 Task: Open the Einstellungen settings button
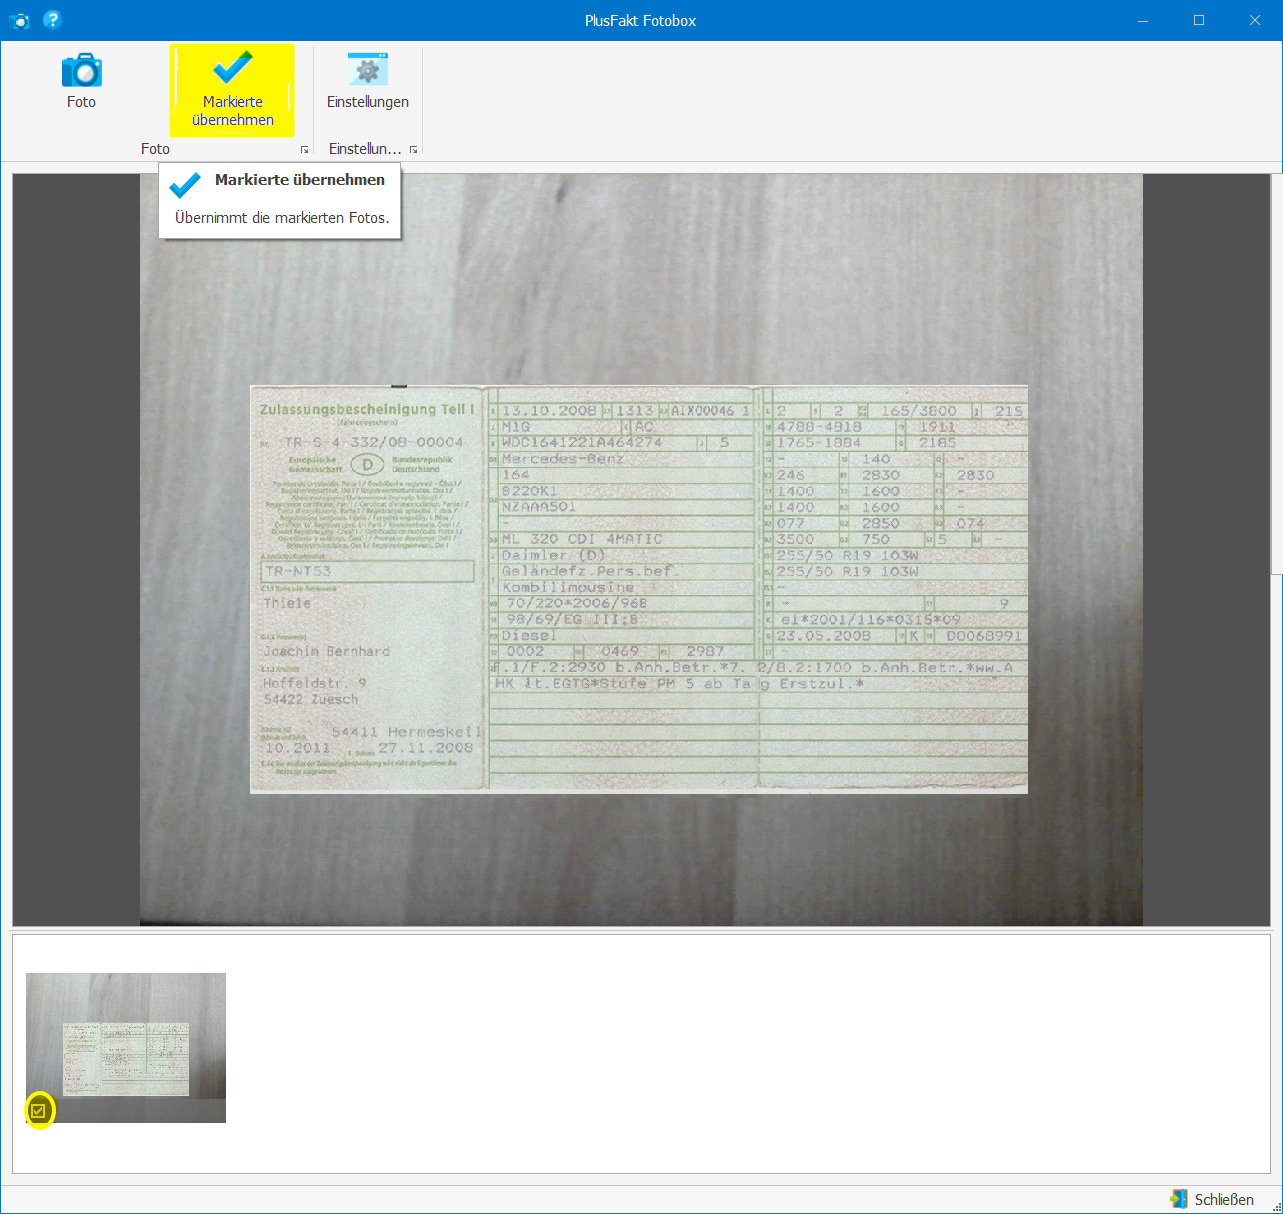click(368, 82)
